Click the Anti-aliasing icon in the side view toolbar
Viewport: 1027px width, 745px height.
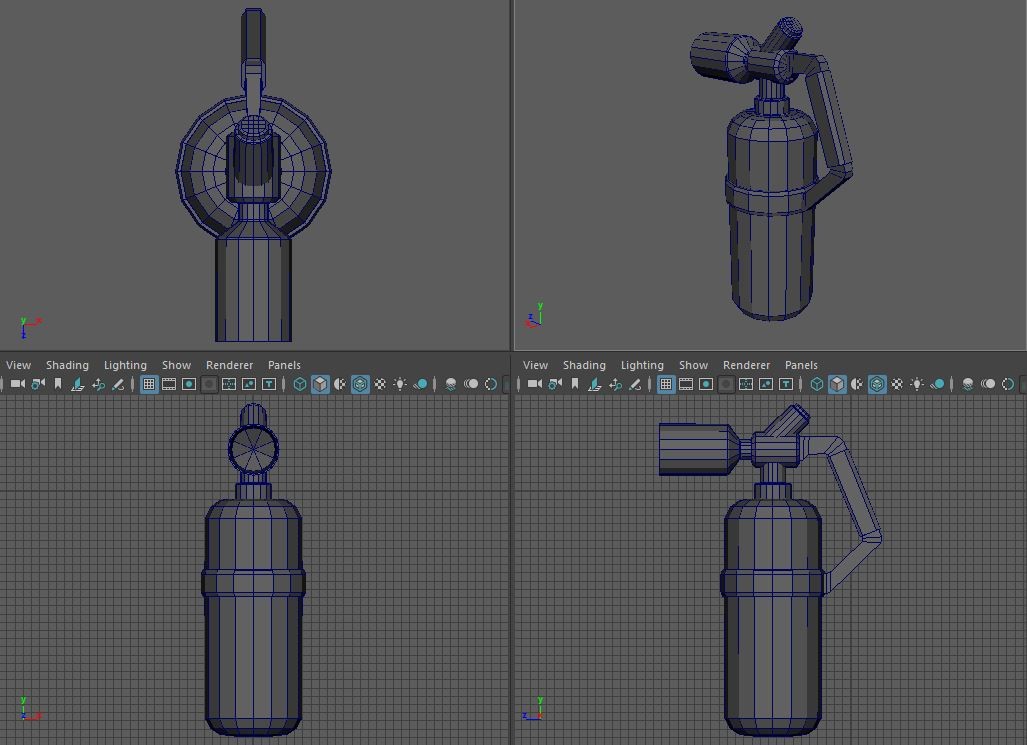click(1007, 384)
